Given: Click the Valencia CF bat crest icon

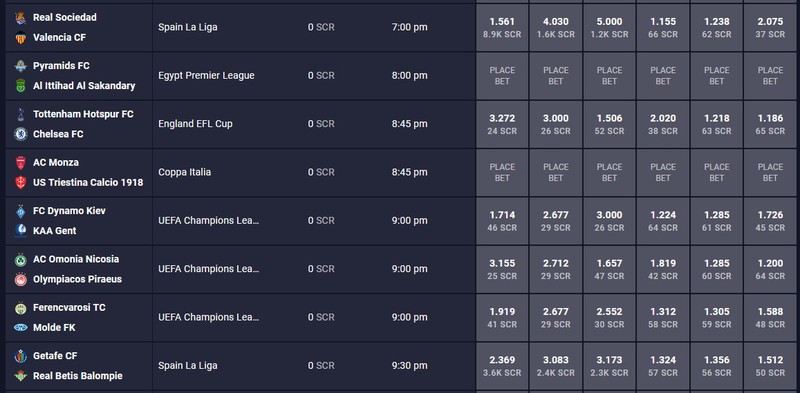Looking at the screenshot, I should (x=20, y=38).
